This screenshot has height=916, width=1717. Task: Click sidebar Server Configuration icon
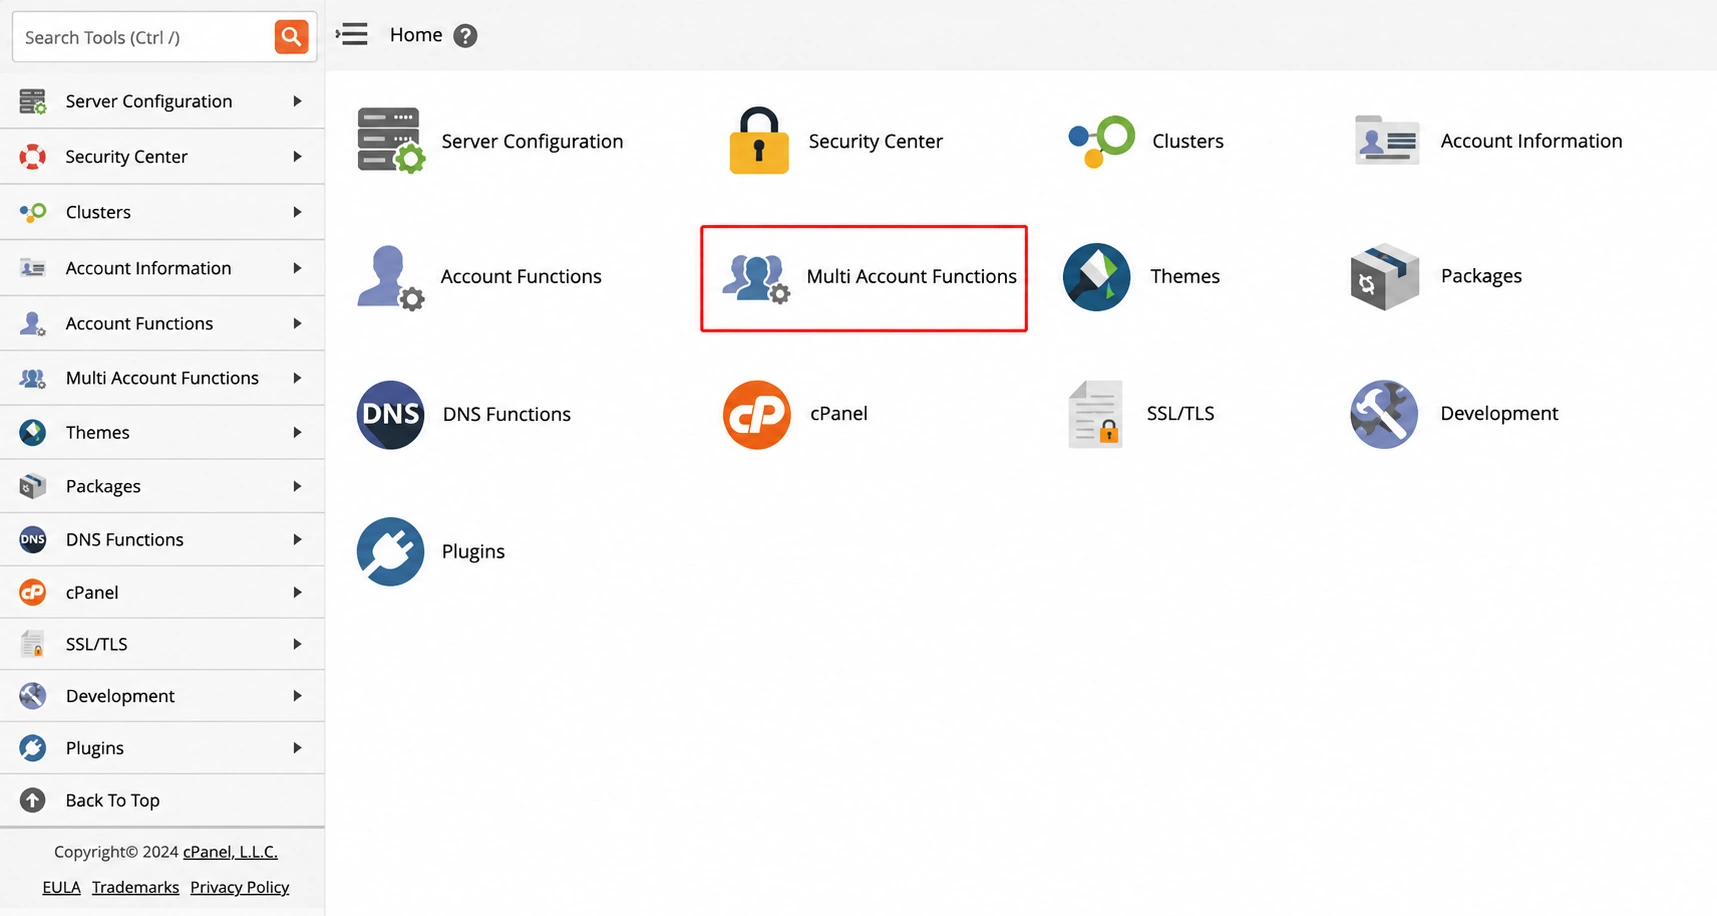tap(33, 101)
